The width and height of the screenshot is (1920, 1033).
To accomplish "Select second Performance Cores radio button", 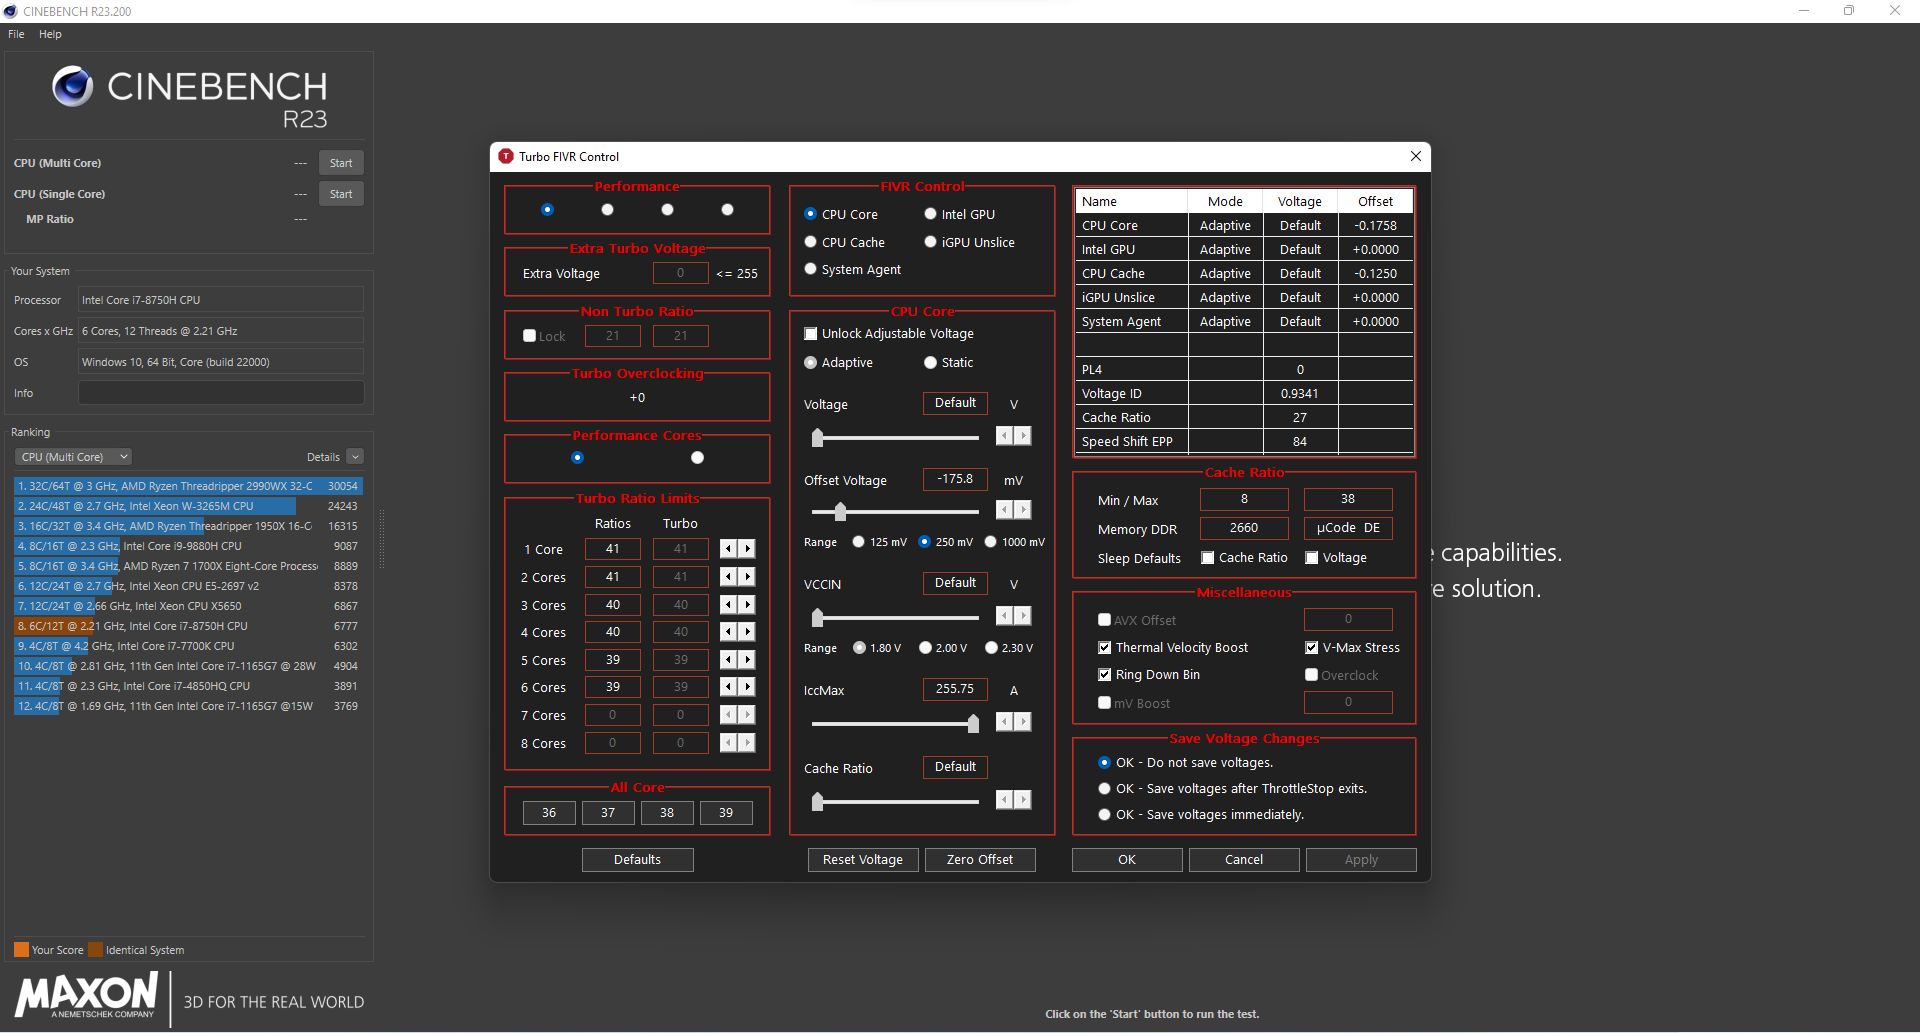I will pos(698,458).
